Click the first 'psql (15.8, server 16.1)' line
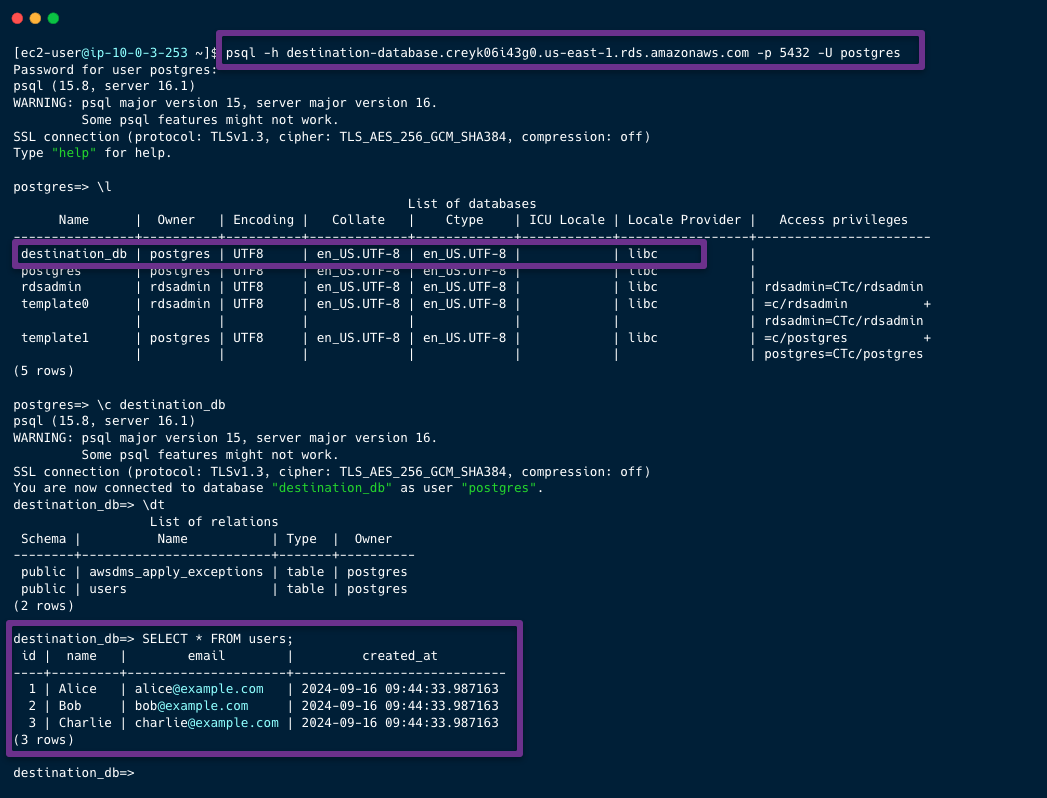 click(x=104, y=86)
